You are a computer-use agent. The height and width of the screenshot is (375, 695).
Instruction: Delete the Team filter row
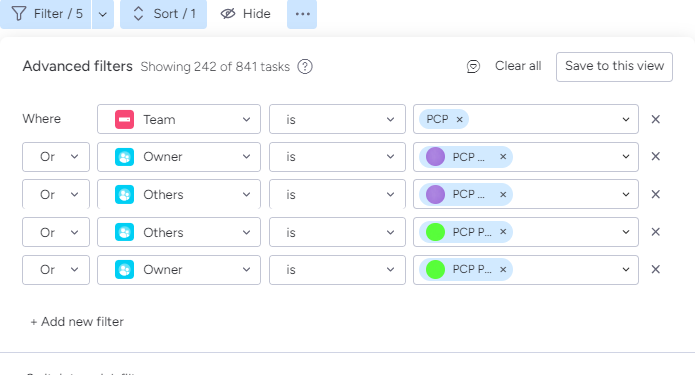[656, 119]
